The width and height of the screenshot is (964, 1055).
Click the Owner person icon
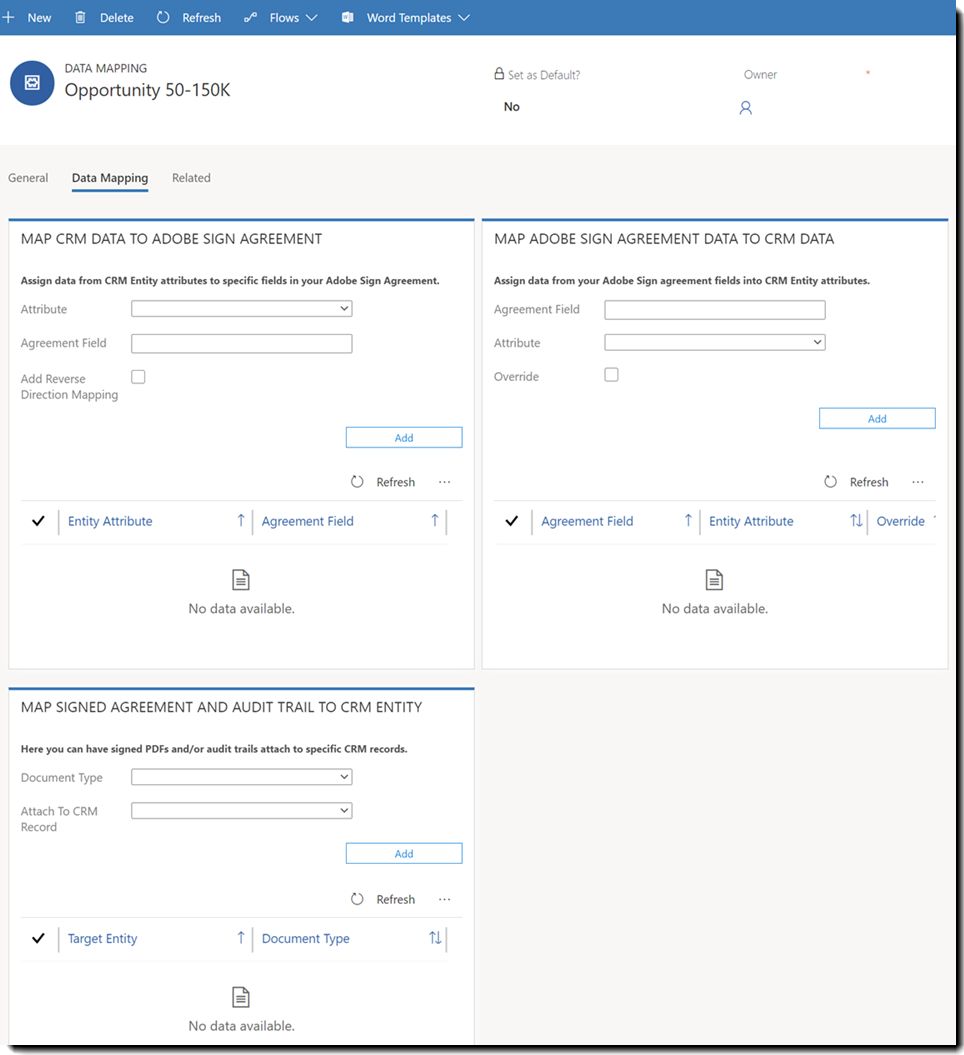point(745,108)
